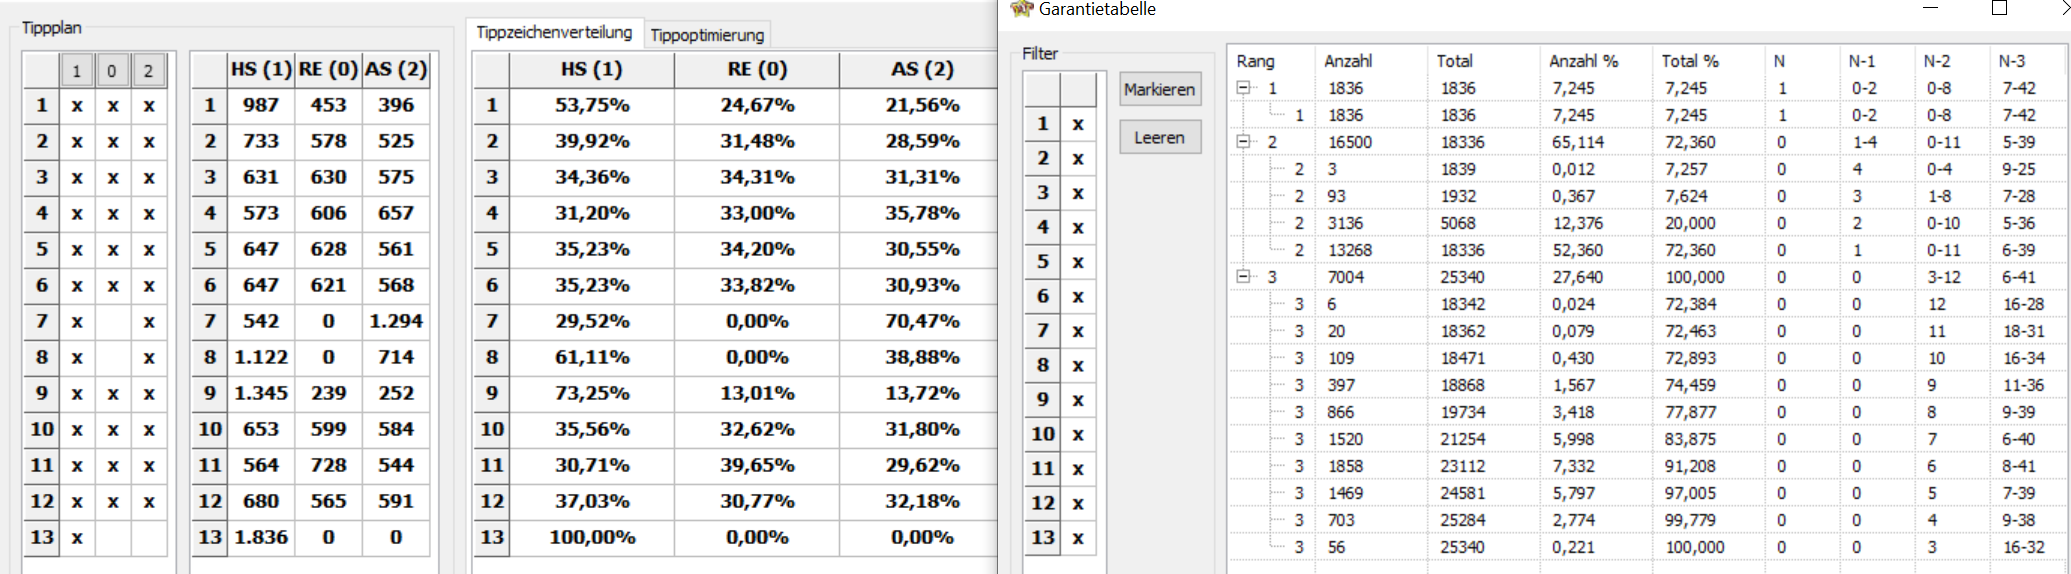Collapse the Rang 3 tree node
The width and height of the screenshot is (2071, 574).
coord(1243,277)
